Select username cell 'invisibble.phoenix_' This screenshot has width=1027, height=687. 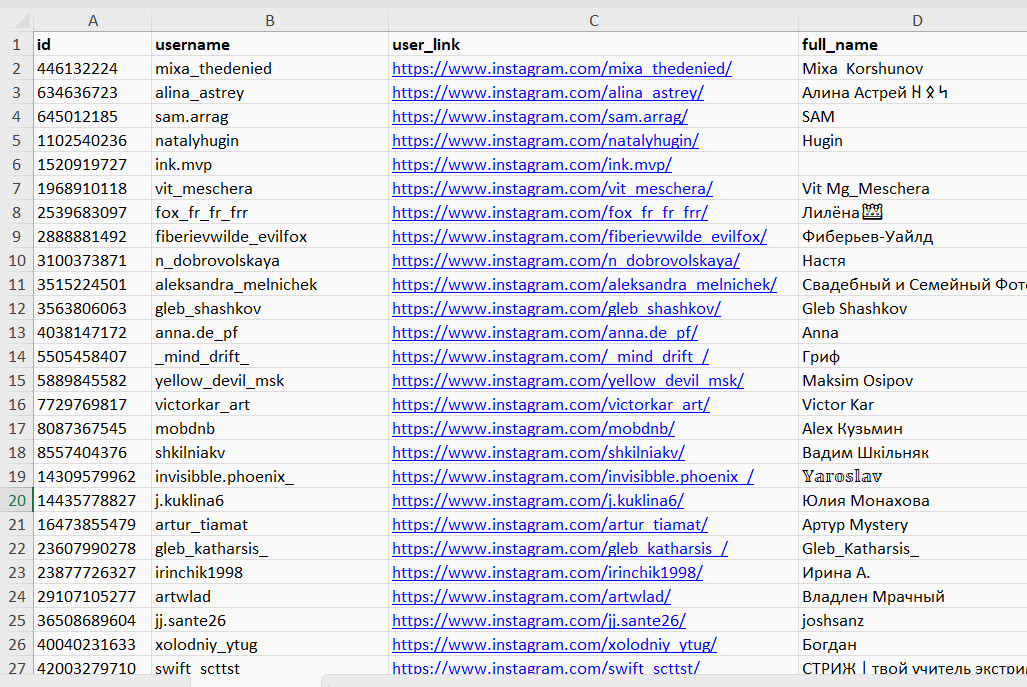(x=270, y=477)
